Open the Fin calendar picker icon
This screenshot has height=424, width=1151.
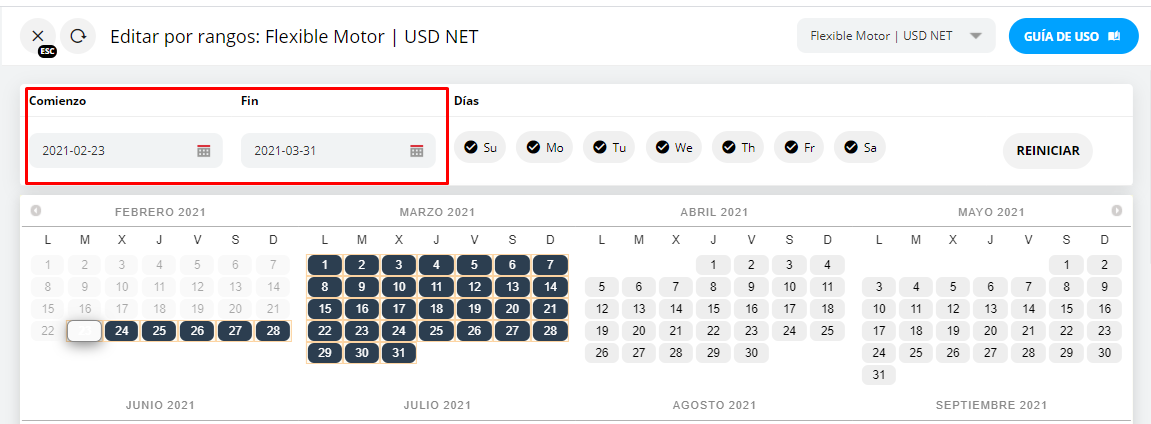point(417,151)
